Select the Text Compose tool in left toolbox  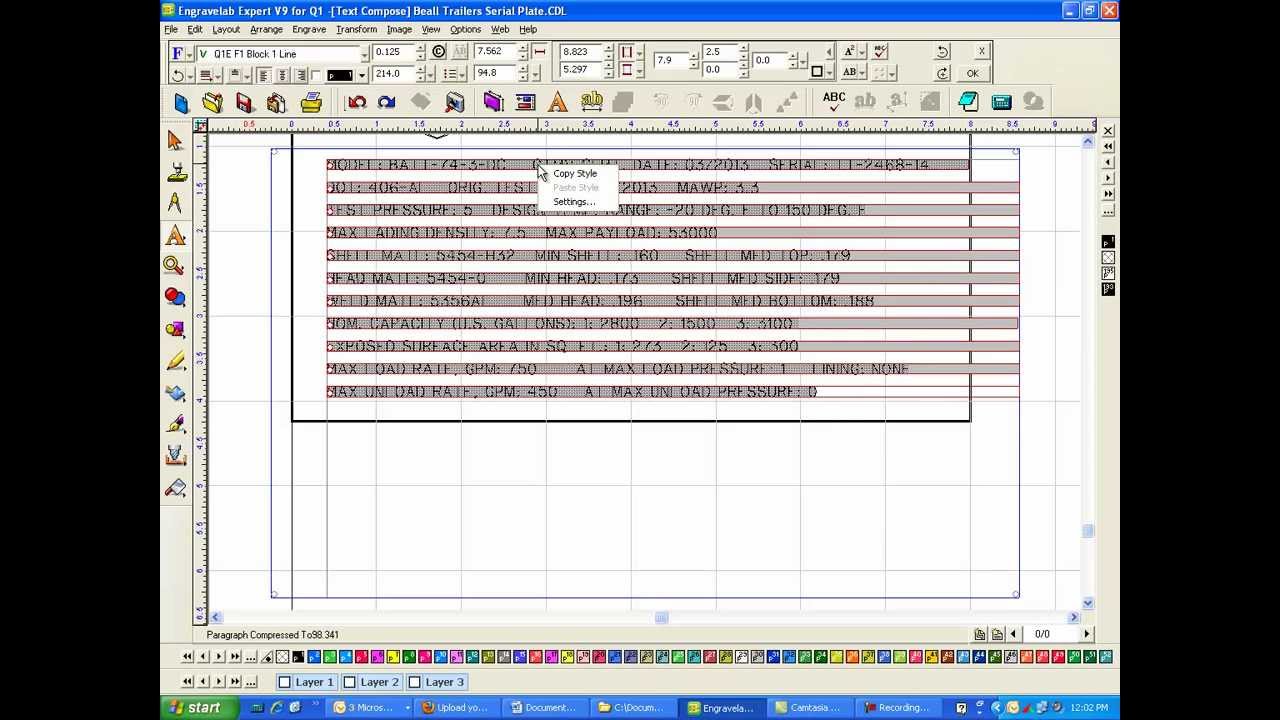coord(175,236)
